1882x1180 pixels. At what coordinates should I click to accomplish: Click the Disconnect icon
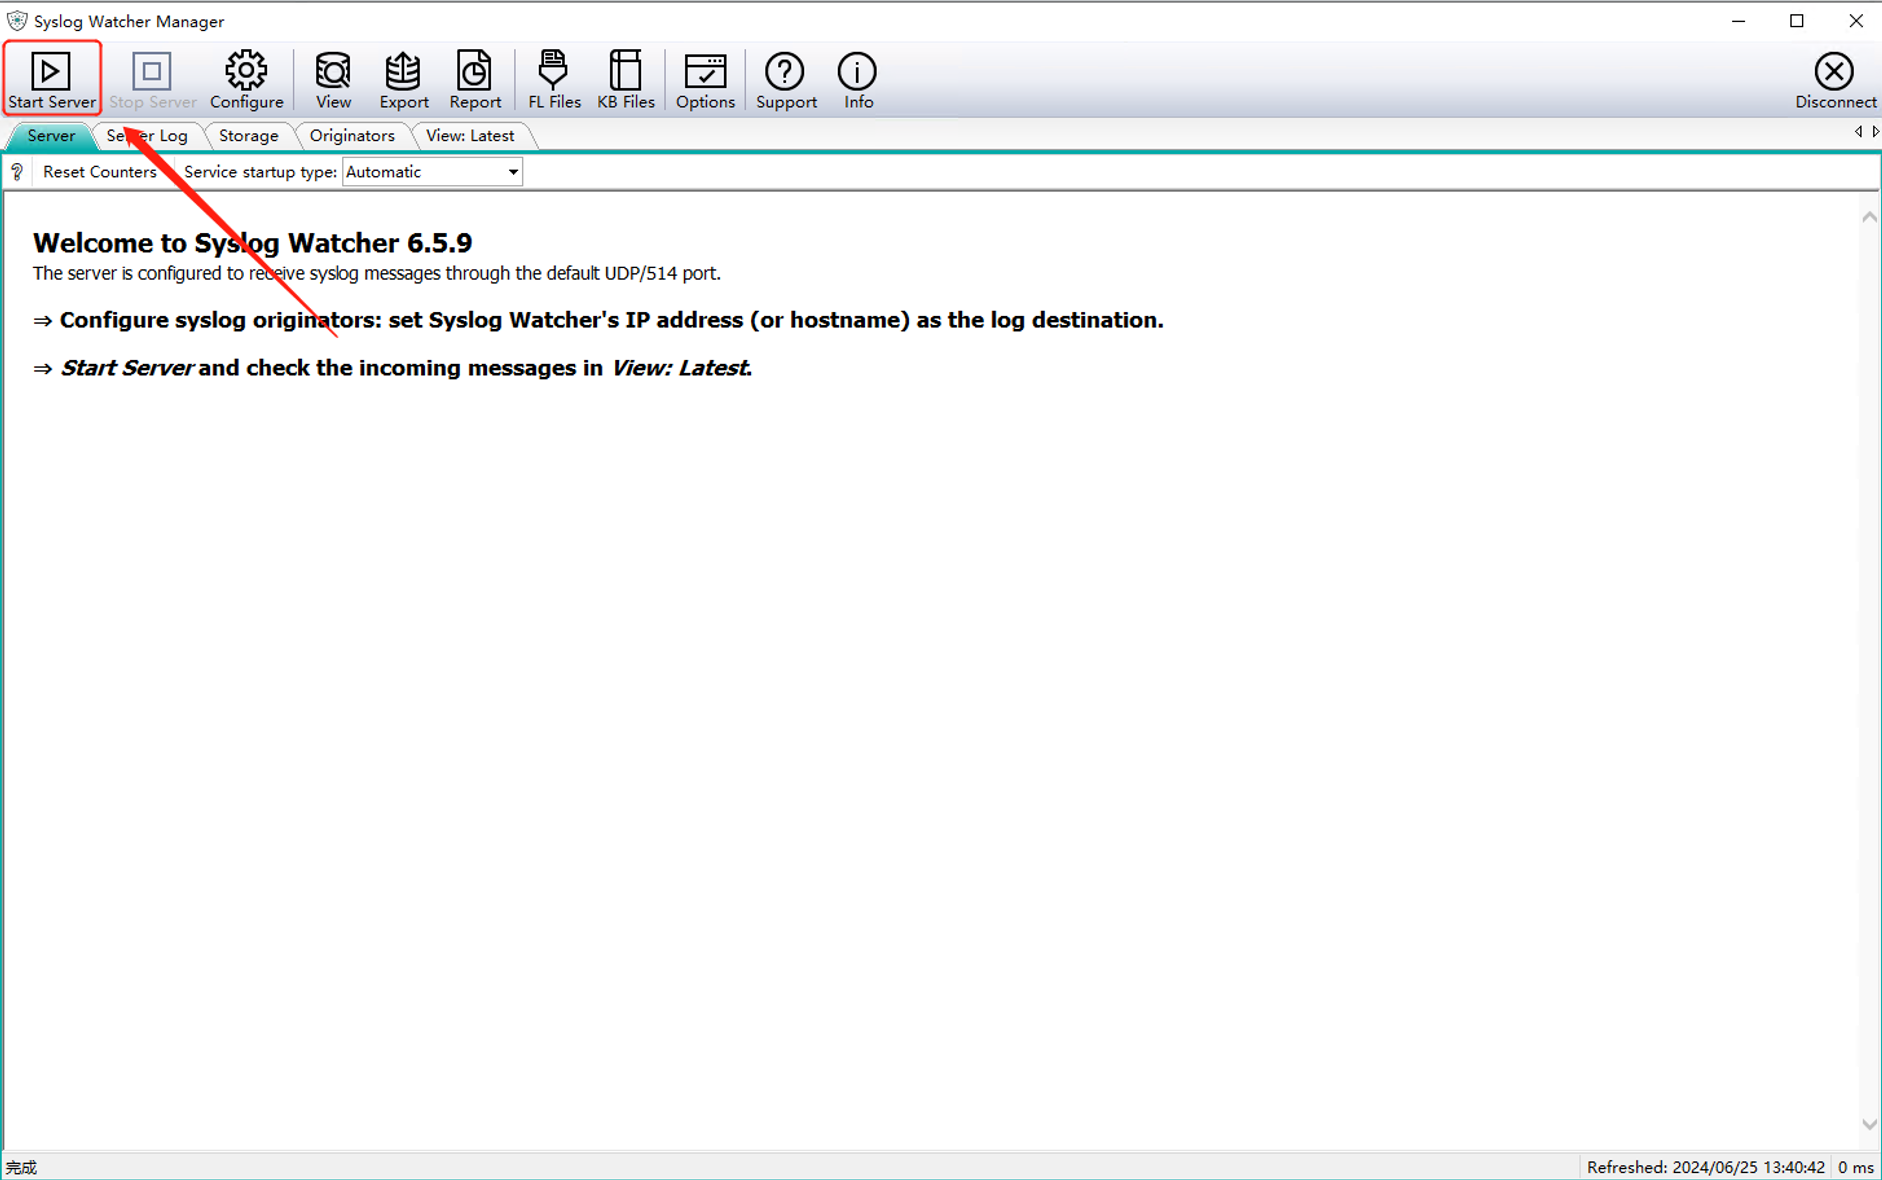1834,72
